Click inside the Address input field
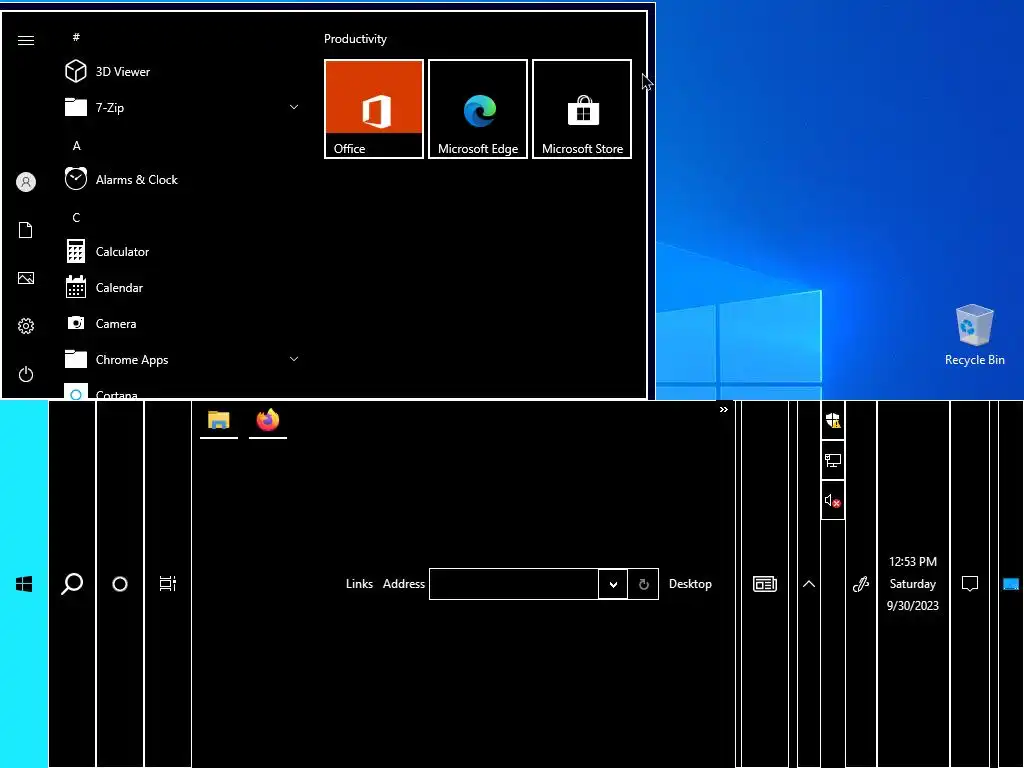 point(514,584)
